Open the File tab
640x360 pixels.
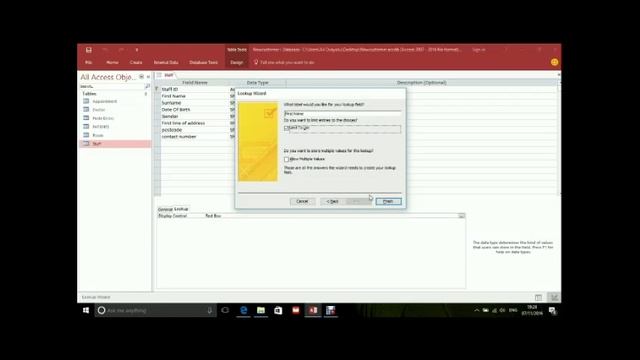tap(89, 62)
